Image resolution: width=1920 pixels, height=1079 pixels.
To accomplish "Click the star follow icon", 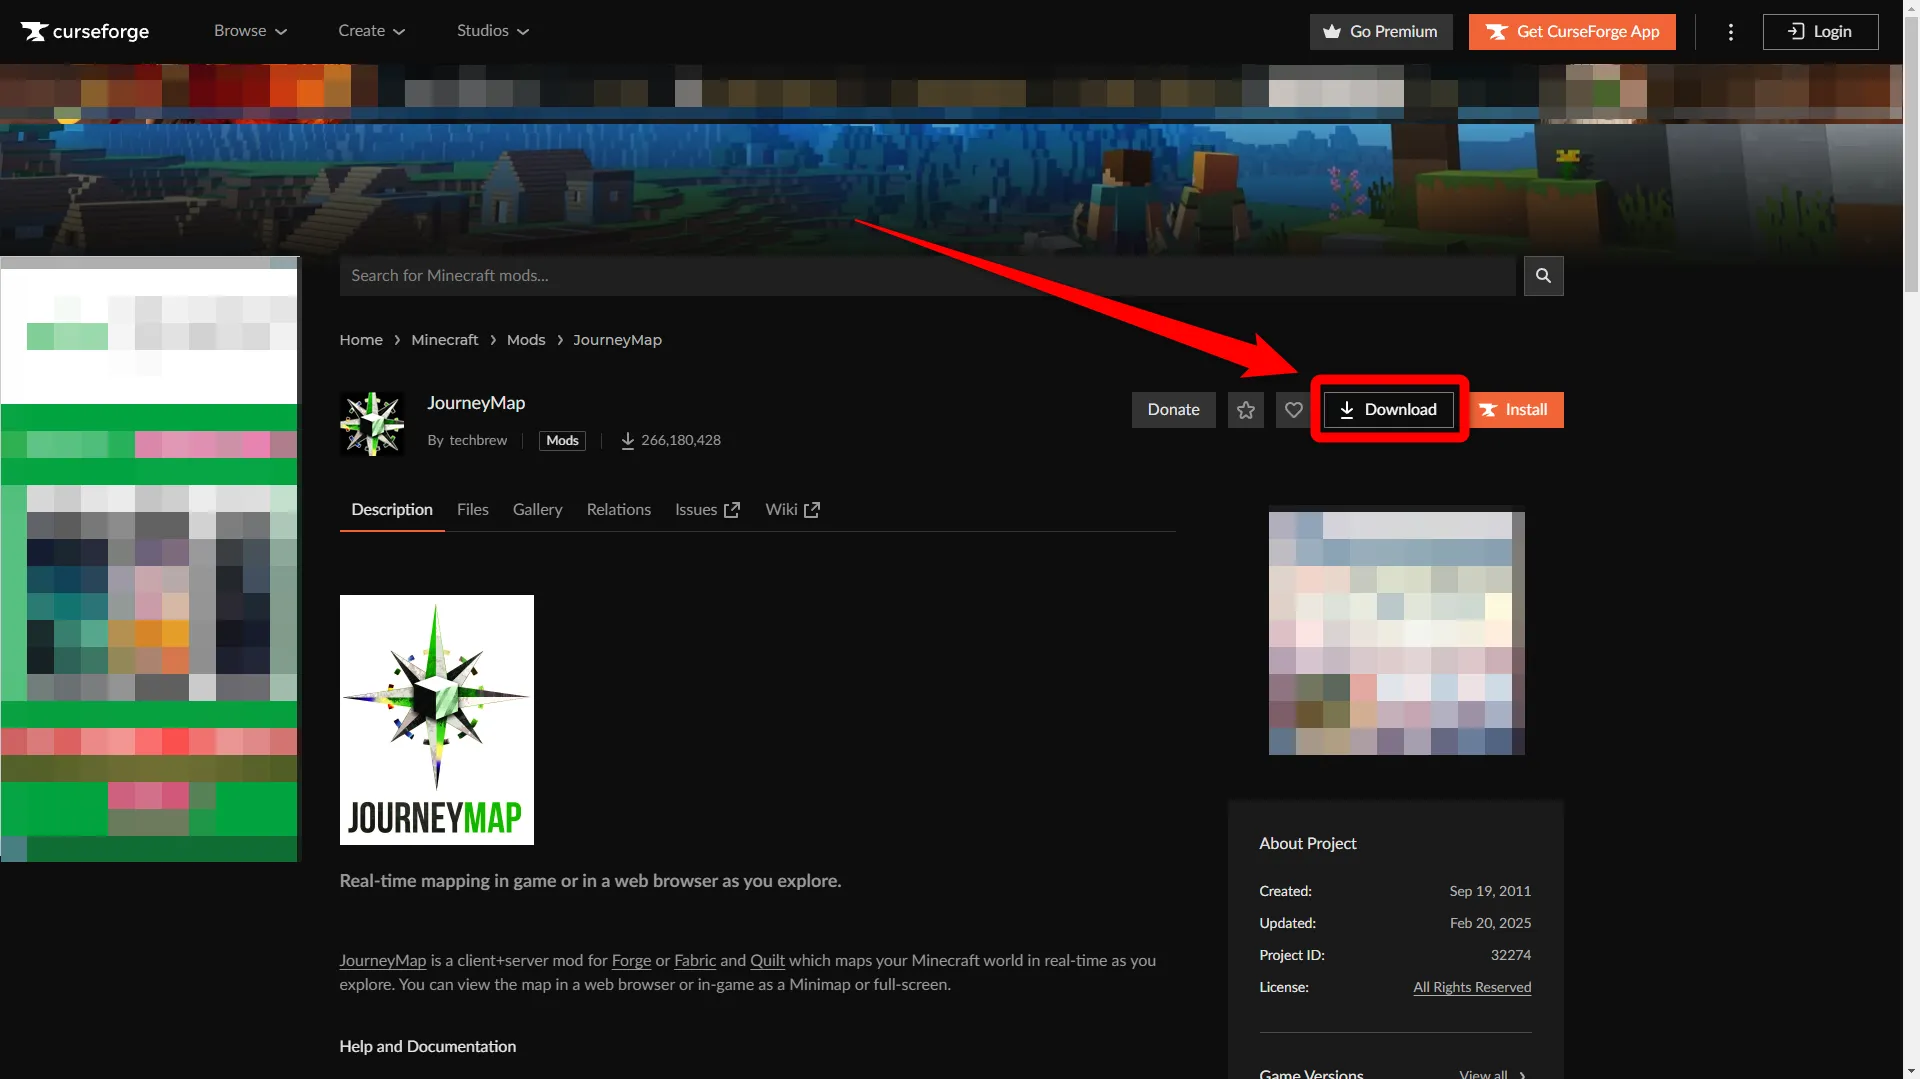I will (x=1246, y=410).
